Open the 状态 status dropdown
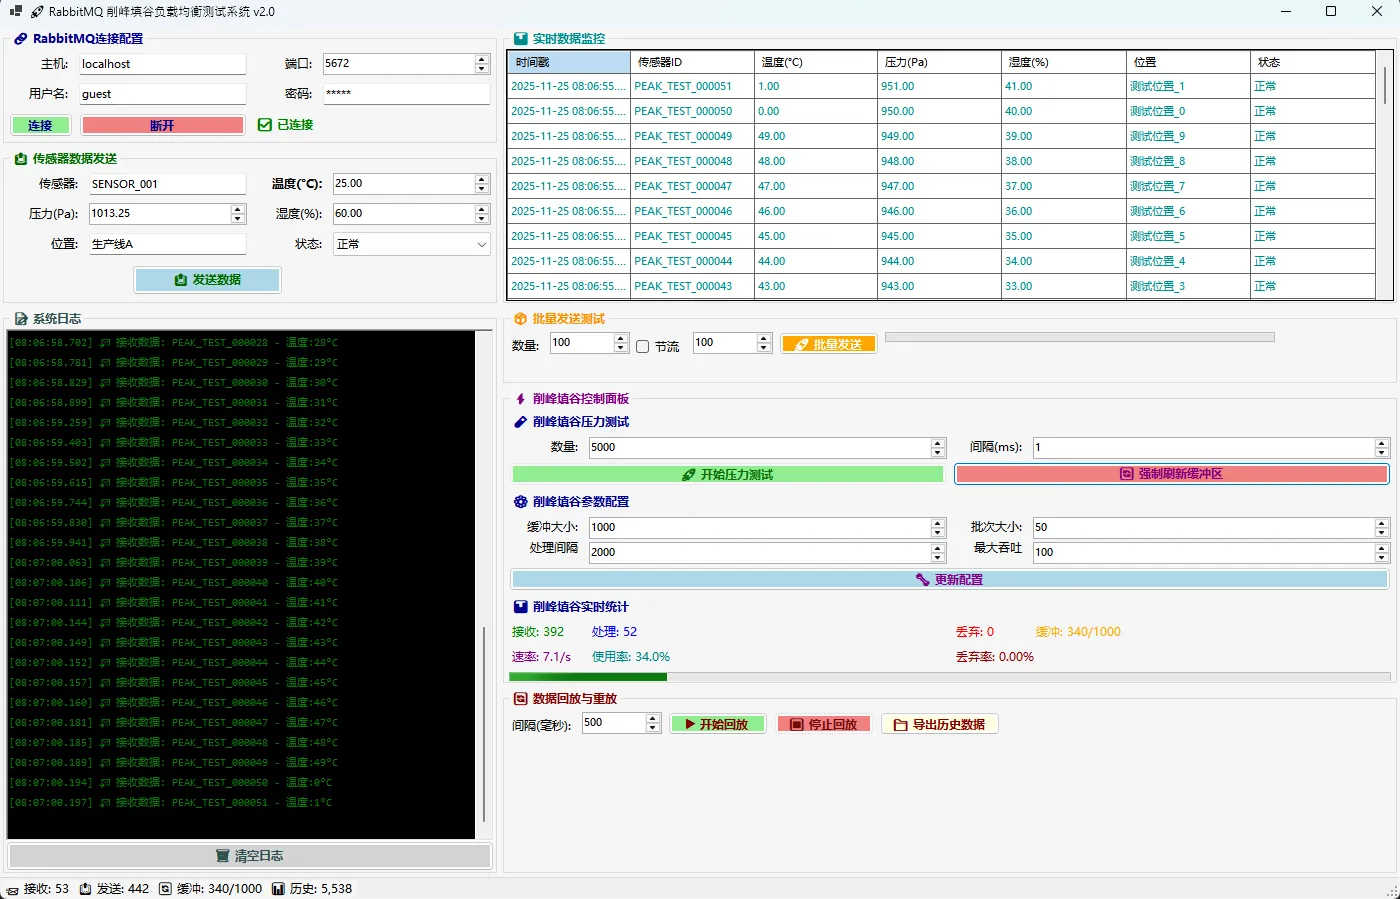 411,244
